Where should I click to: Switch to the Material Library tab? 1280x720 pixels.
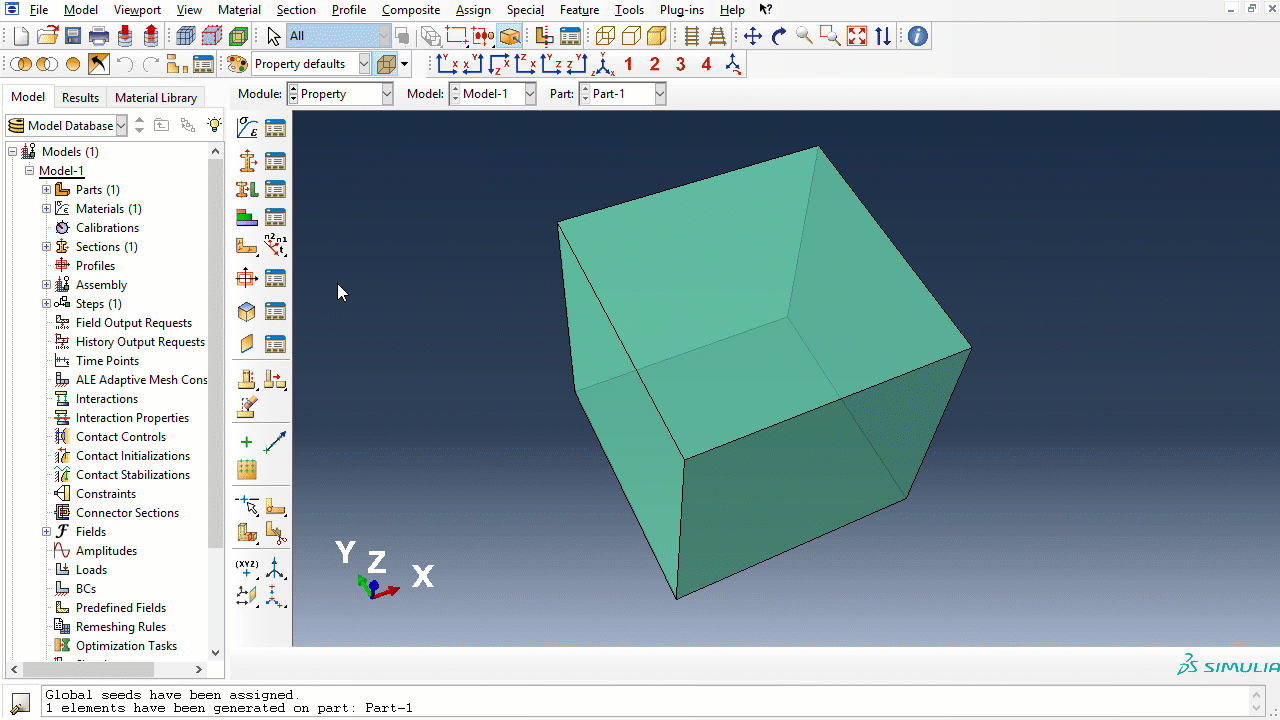click(x=156, y=97)
